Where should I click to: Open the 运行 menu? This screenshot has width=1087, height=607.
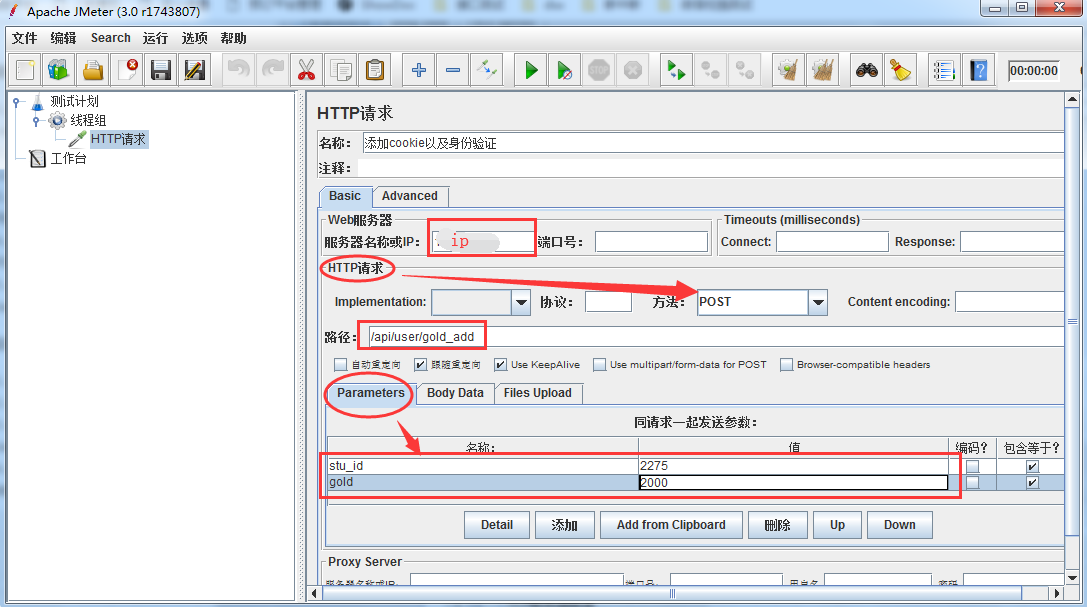click(155, 38)
